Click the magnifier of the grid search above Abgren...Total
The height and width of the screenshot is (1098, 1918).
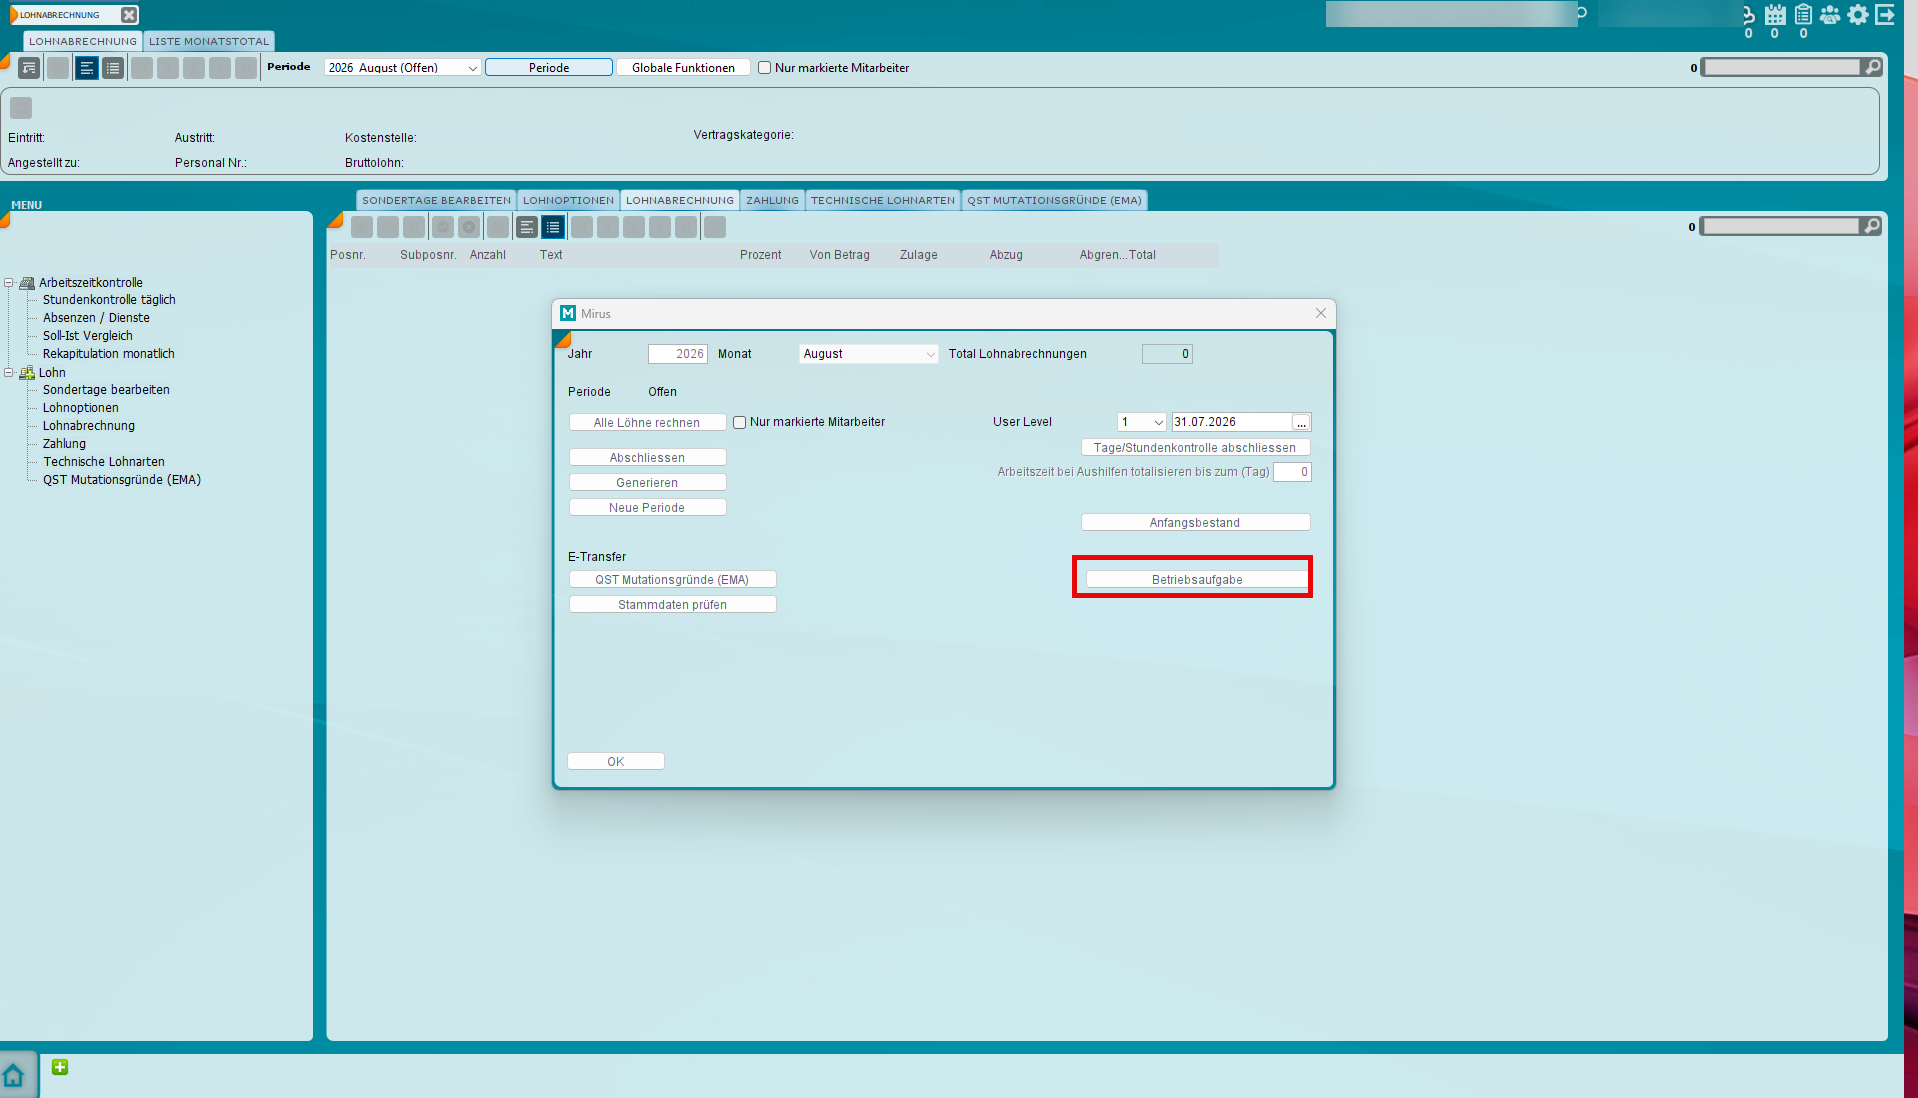coord(1872,226)
